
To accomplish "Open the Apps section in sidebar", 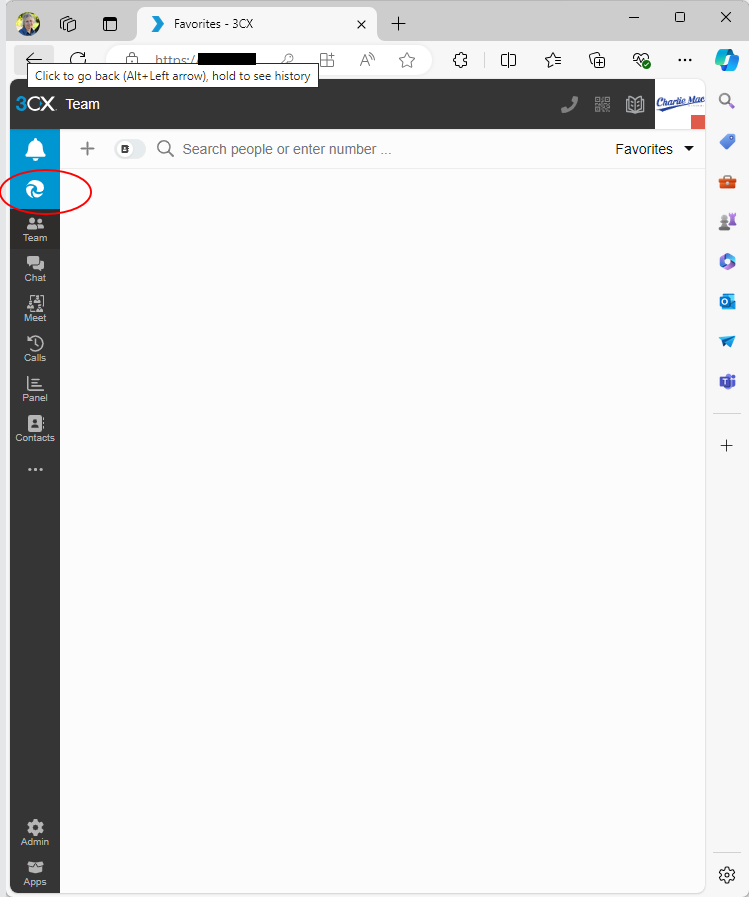I will (x=35, y=872).
